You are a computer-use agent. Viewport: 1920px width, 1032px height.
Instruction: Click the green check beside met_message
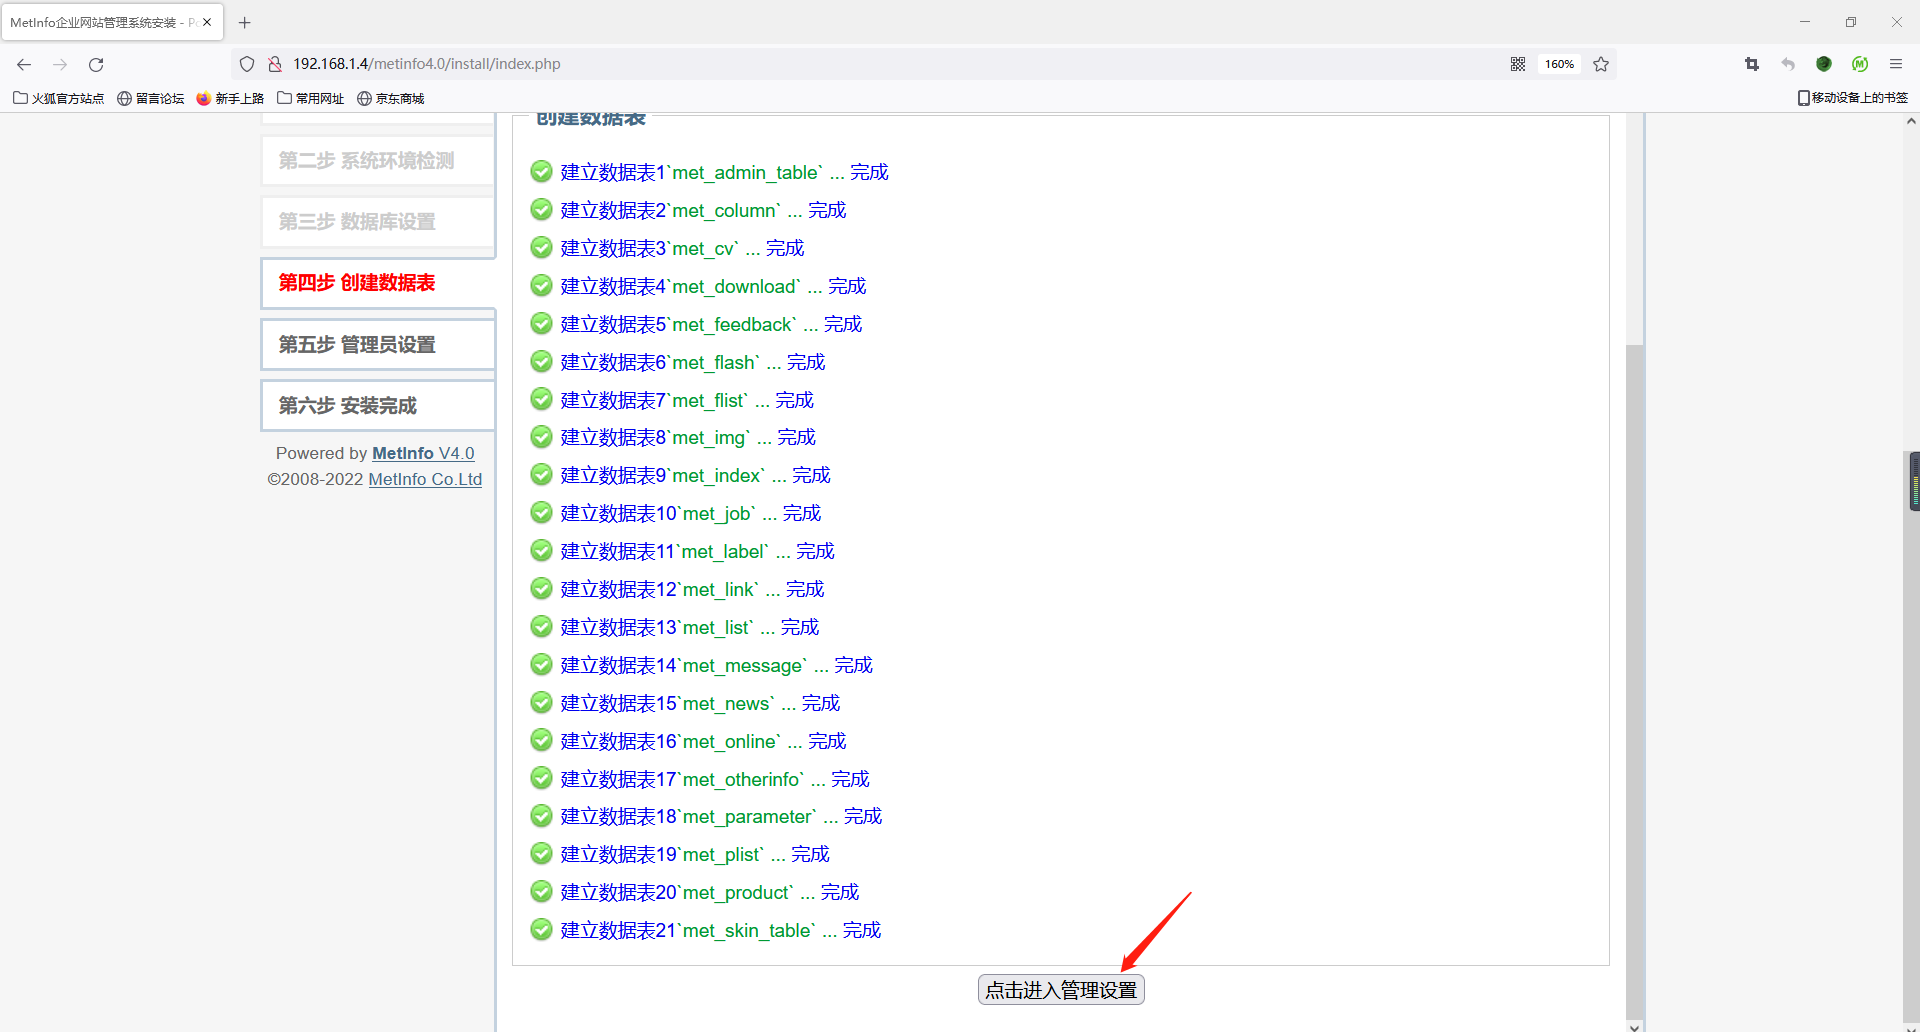click(x=541, y=665)
